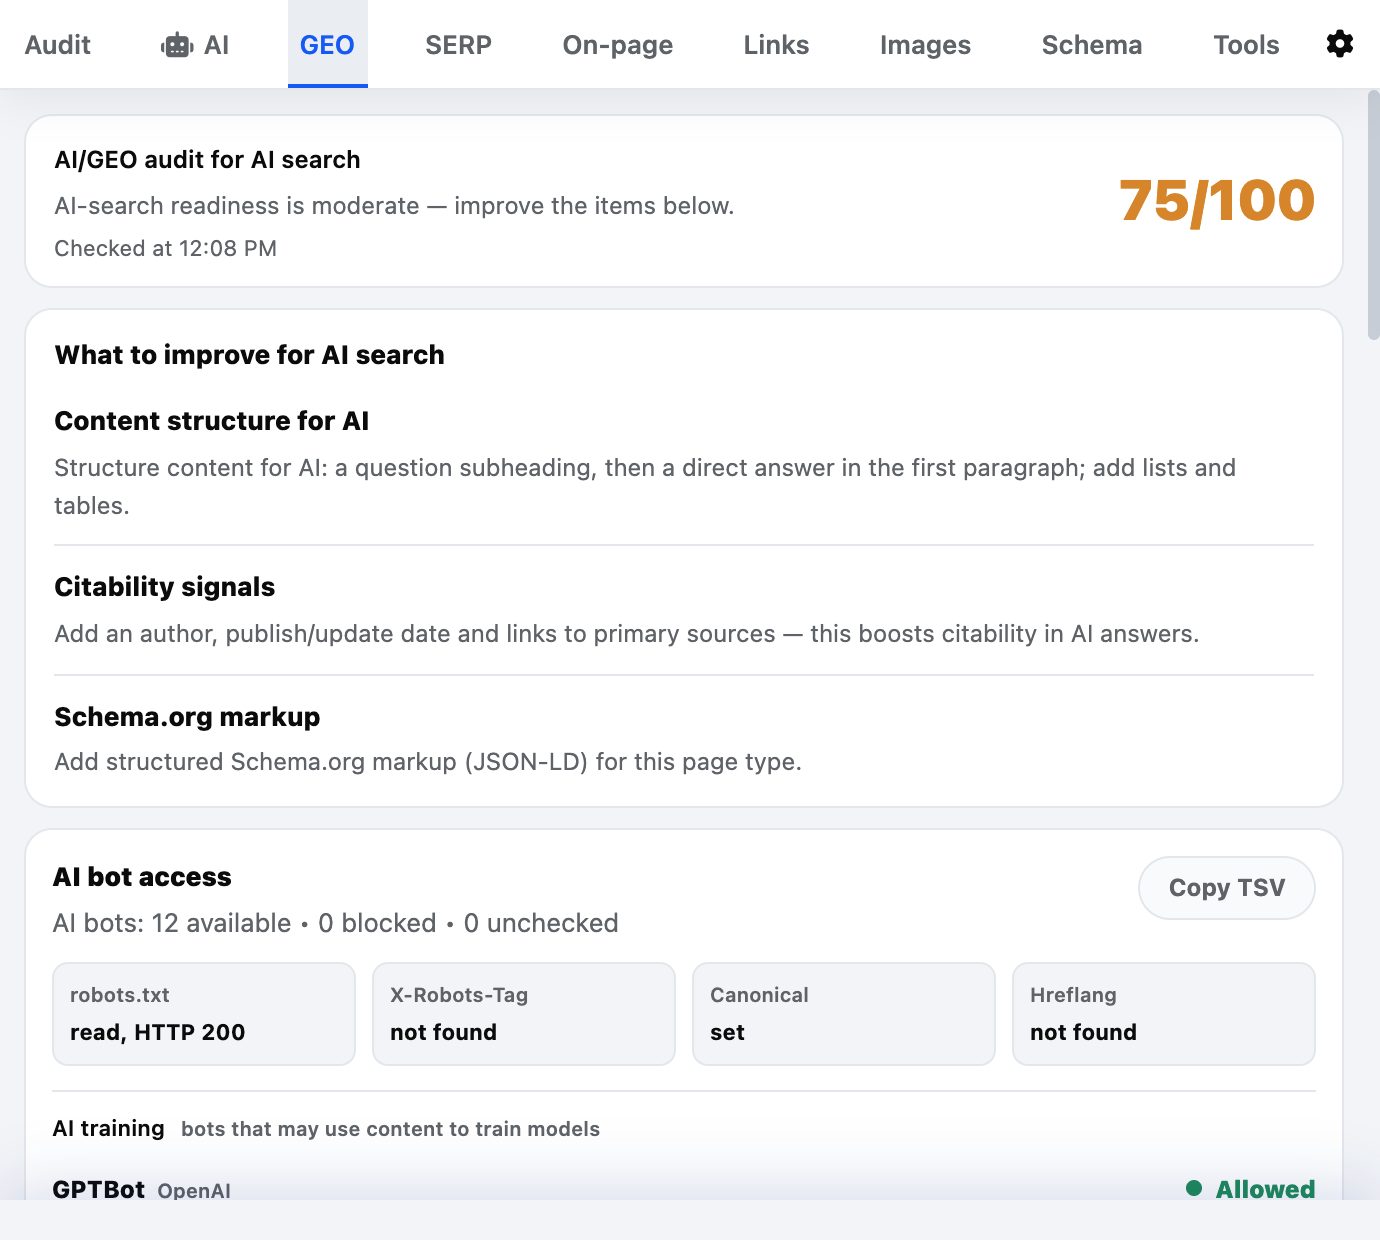This screenshot has width=1380, height=1240.
Task: Click the 'What to improve for AI search' heading
Action: point(250,355)
